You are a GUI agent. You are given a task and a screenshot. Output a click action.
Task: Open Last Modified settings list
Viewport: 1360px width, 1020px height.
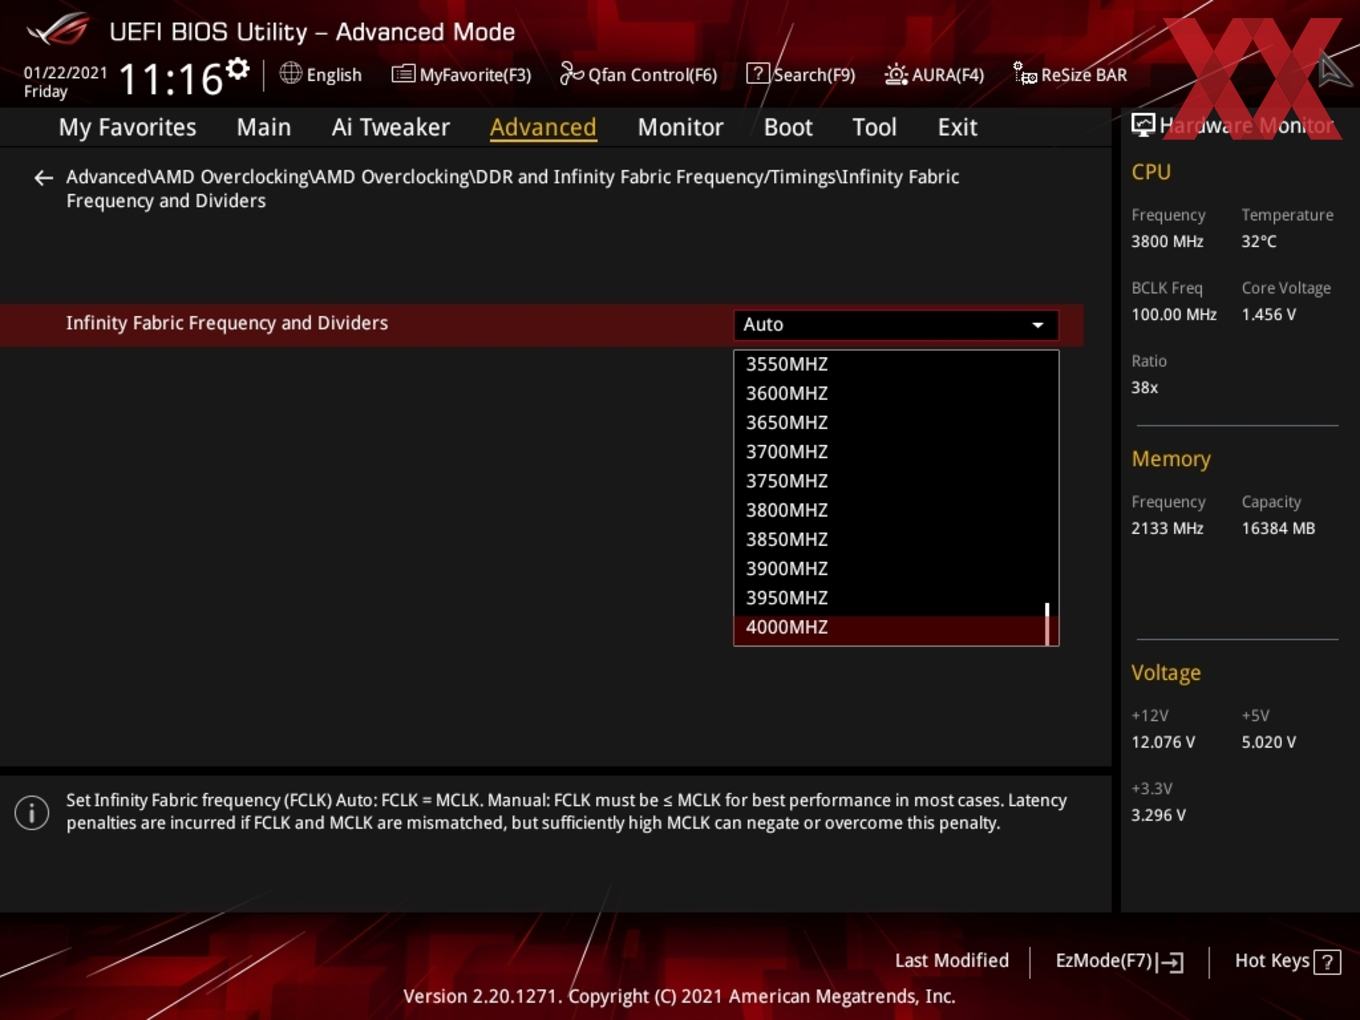(952, 960)
